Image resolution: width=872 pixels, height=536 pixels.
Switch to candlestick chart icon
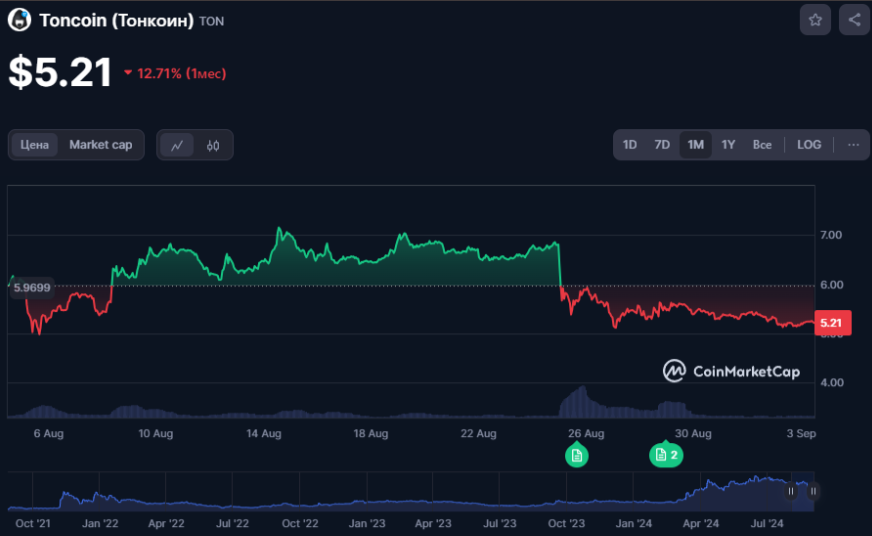tap(213, 145)
